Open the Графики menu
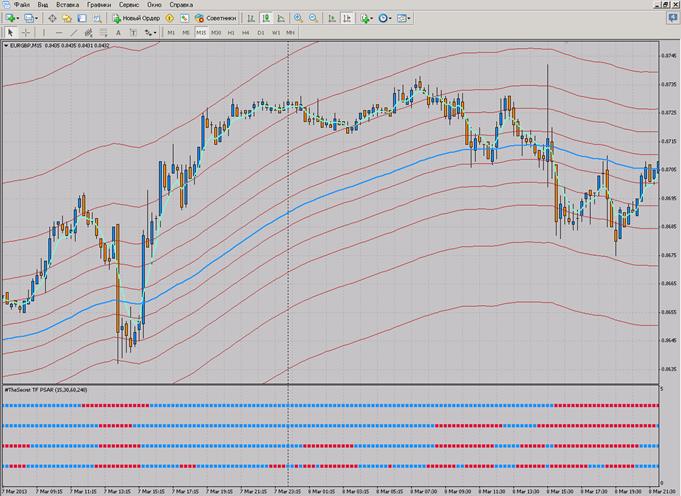This screenshot has height=496, width=681. [x=99, y=5]
